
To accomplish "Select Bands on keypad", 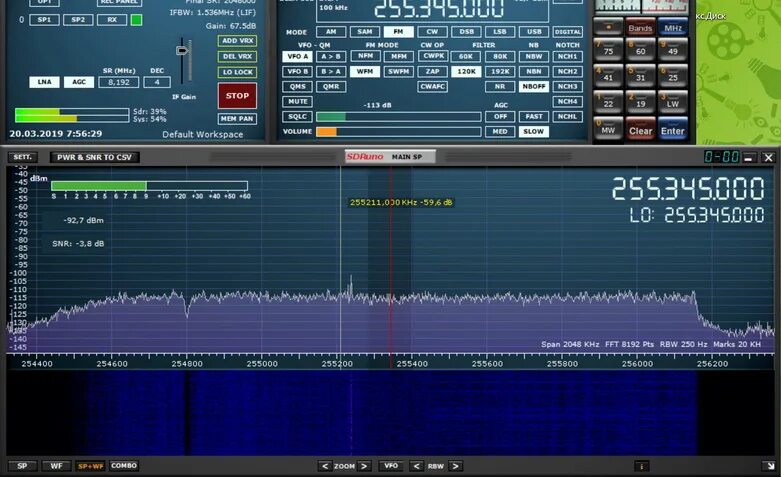I will [x=640, y=27].
